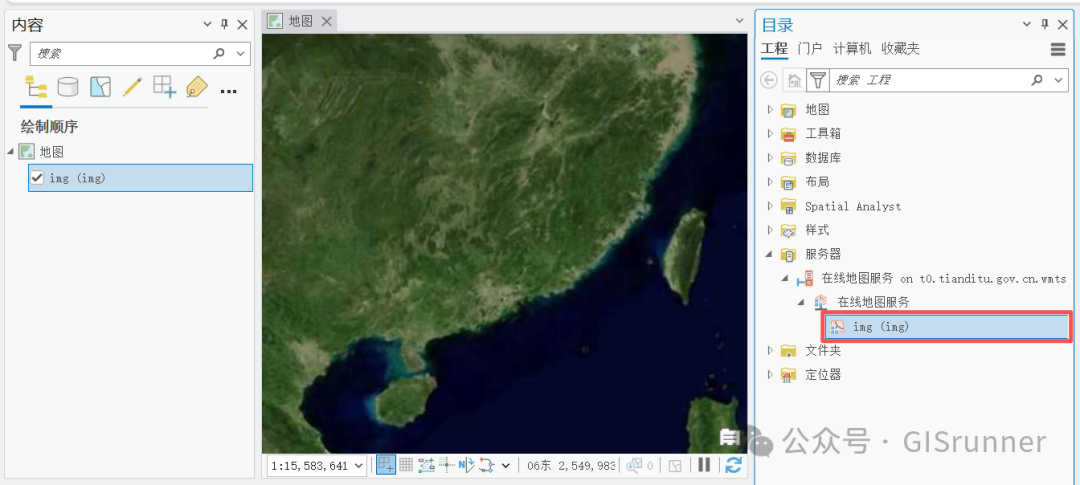Viewport: 1080px width, 485px height.
Task: Select the 数据库 item in Catalog tree
Action: (823, 158)
